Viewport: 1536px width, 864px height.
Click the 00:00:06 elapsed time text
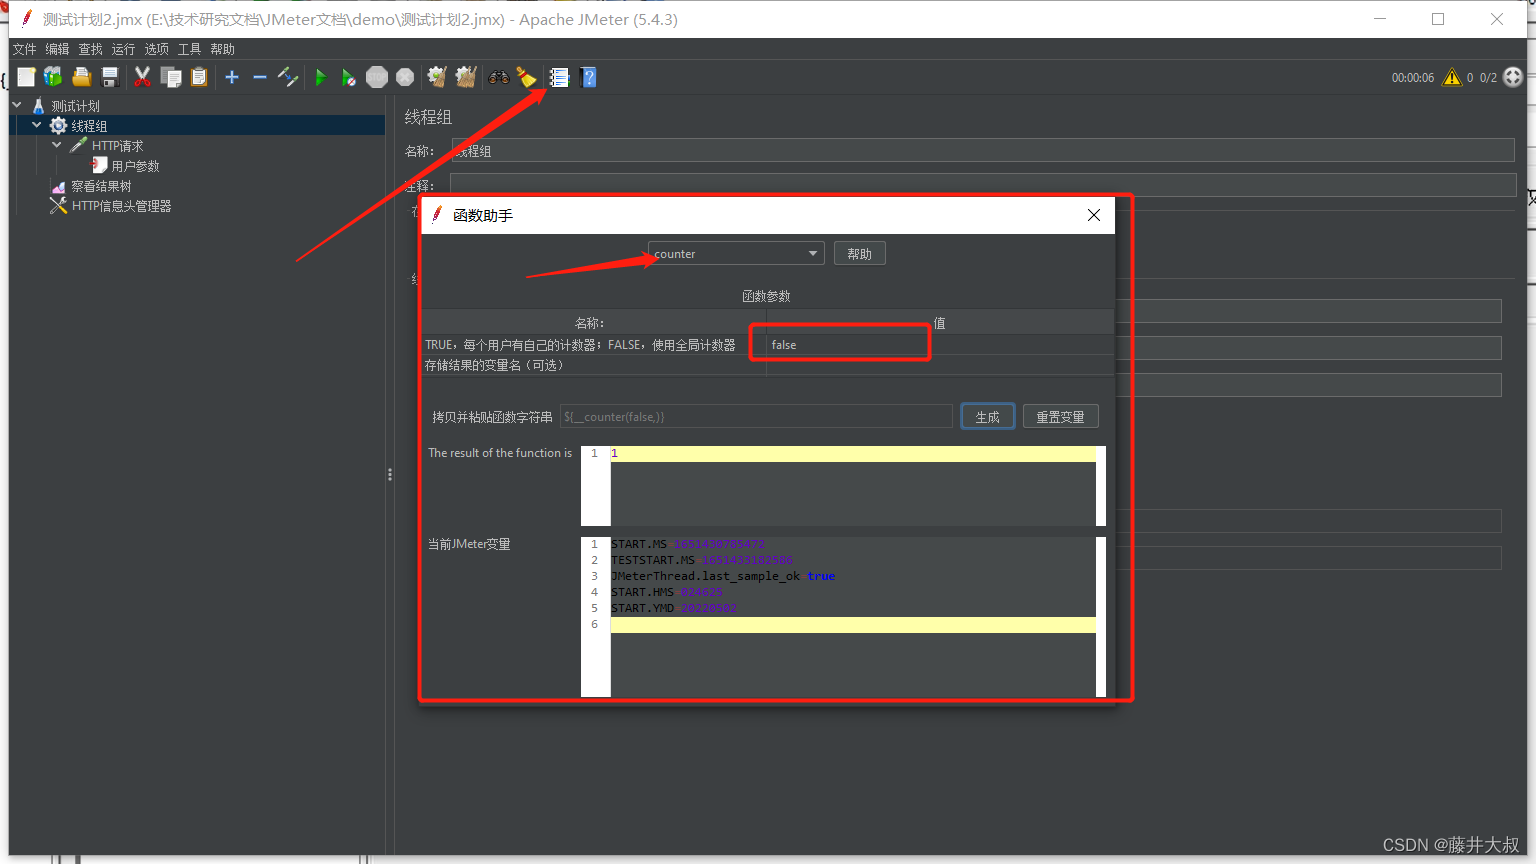tap(1412, 77)
